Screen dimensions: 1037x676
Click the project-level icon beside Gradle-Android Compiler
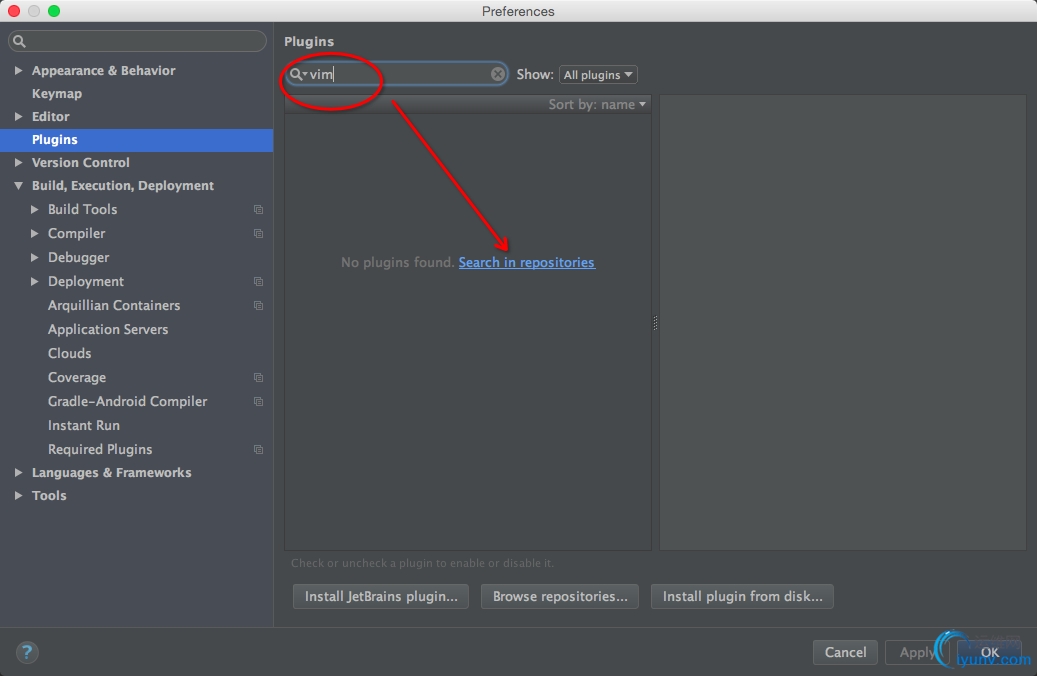(259, 401)
